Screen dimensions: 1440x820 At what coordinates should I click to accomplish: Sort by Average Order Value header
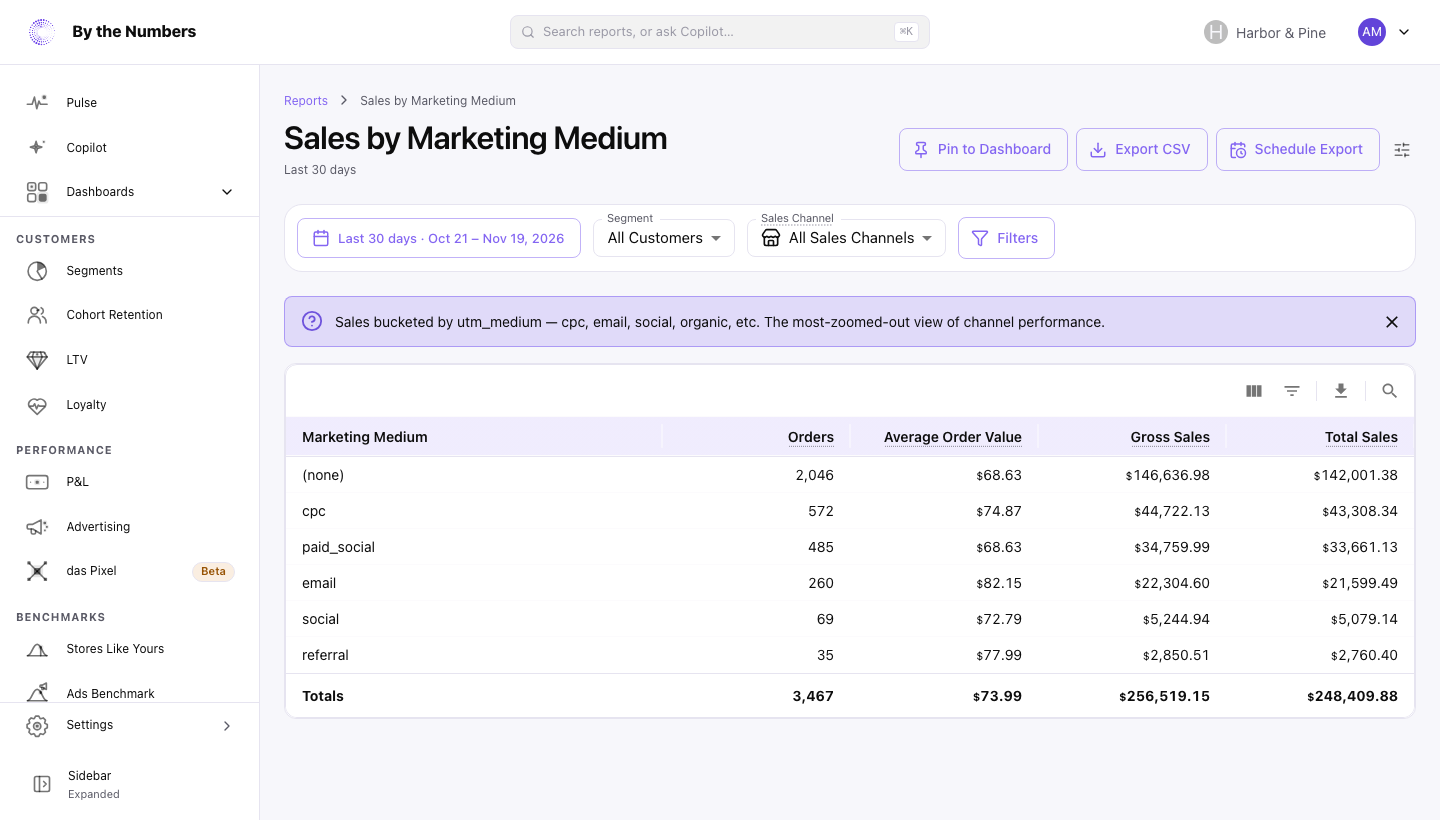(953, 437)
